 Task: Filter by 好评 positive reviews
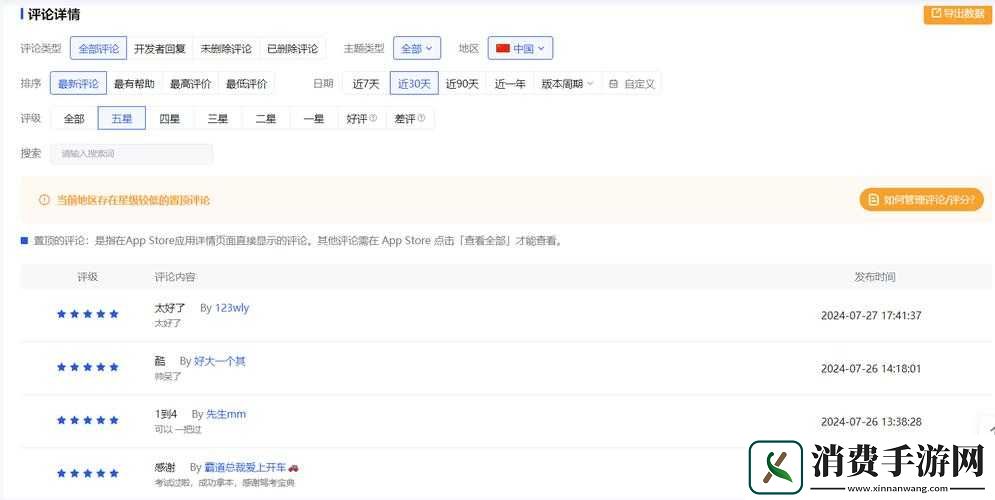pyautogui.click(x=361, y=118)
